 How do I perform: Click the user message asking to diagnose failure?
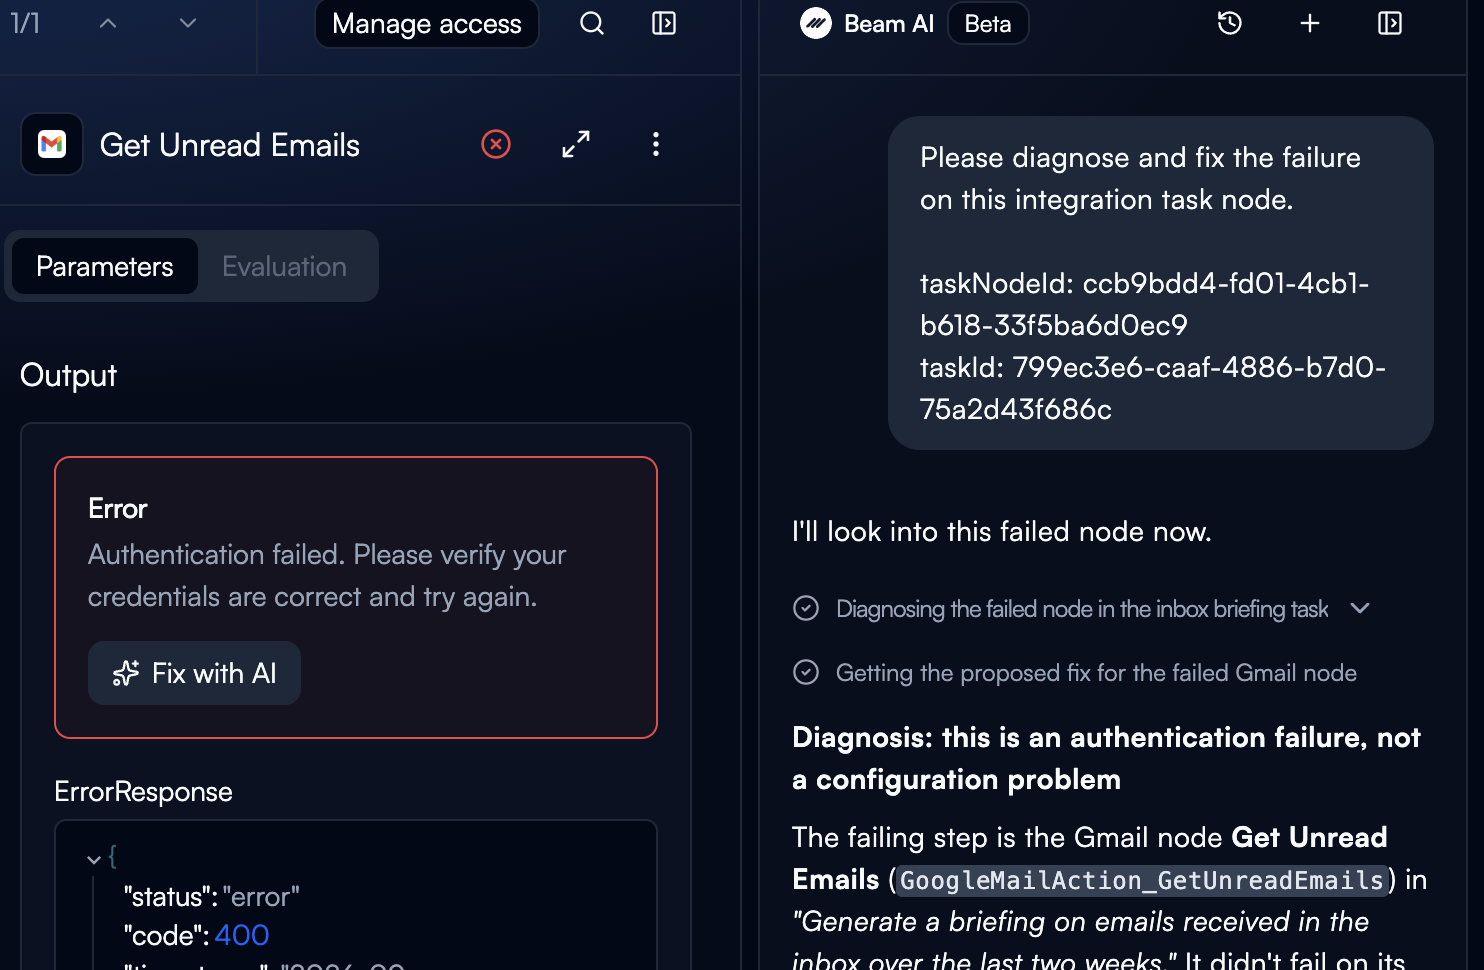(1161, 283)
